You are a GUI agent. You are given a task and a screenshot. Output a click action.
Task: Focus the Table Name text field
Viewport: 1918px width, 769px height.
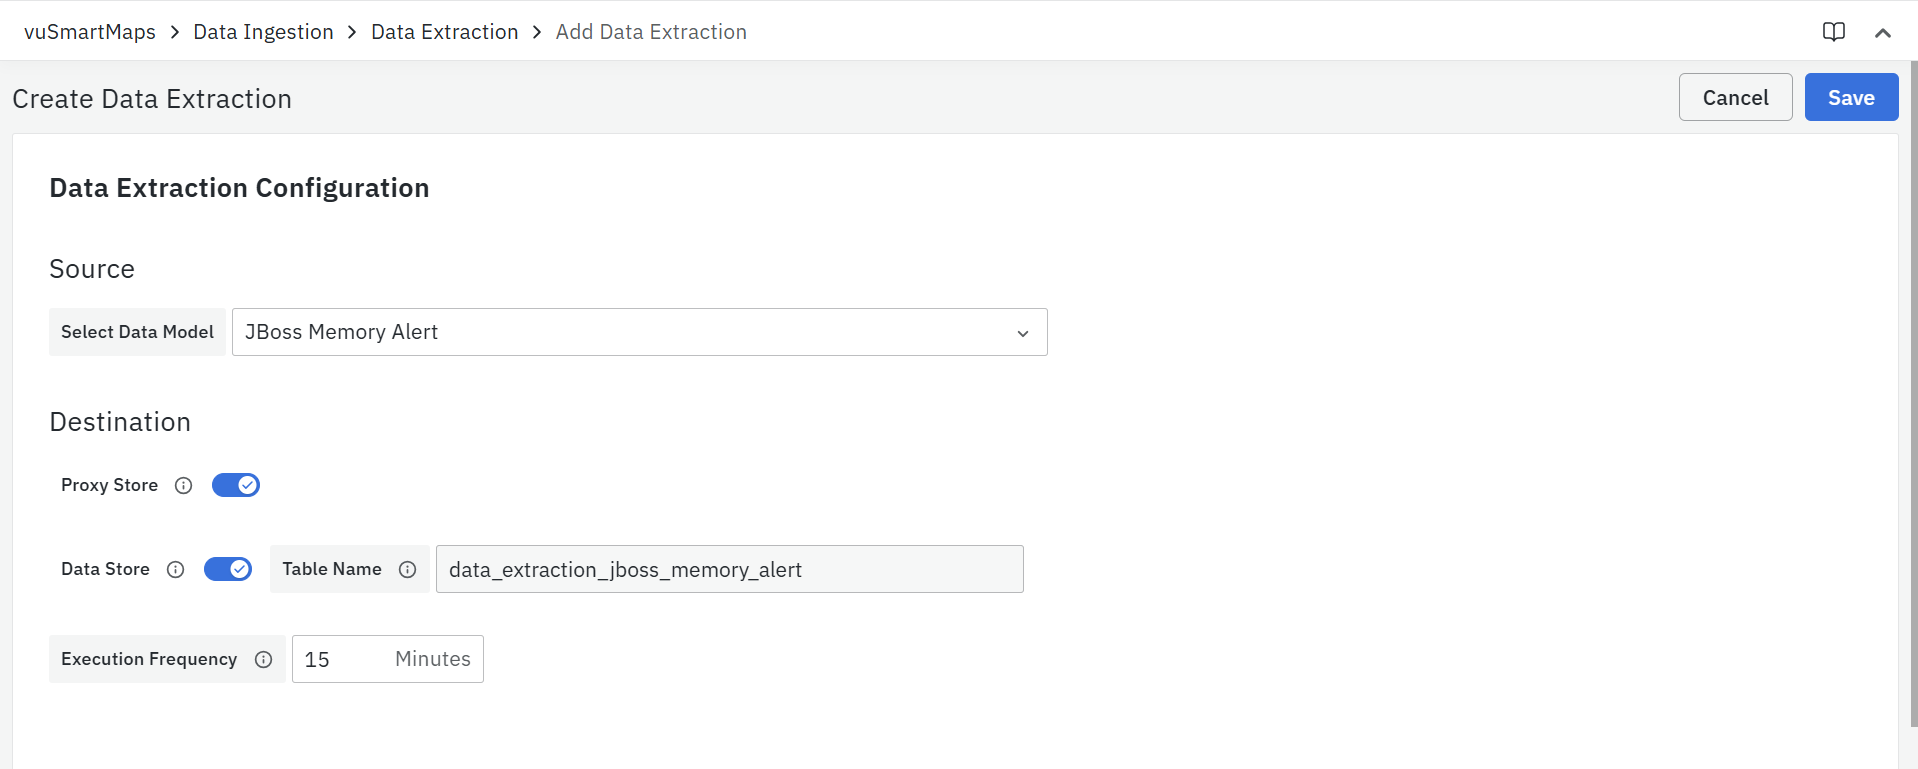(x=729, y=569)
